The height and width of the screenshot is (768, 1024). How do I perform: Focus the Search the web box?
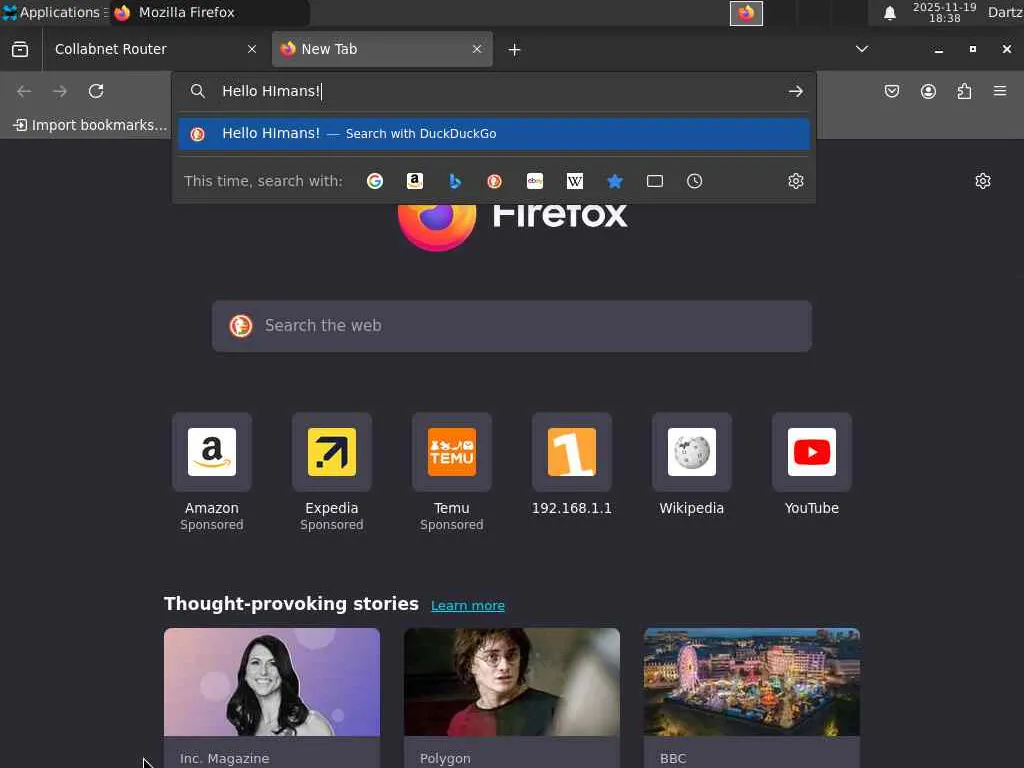point(512,326)
